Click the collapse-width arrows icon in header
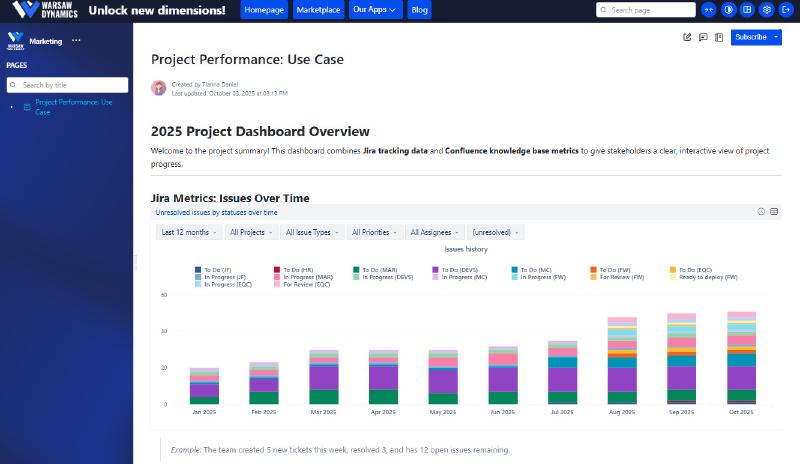Image resolution: width=800 pixels, height=464 pixels. [709, 10]
